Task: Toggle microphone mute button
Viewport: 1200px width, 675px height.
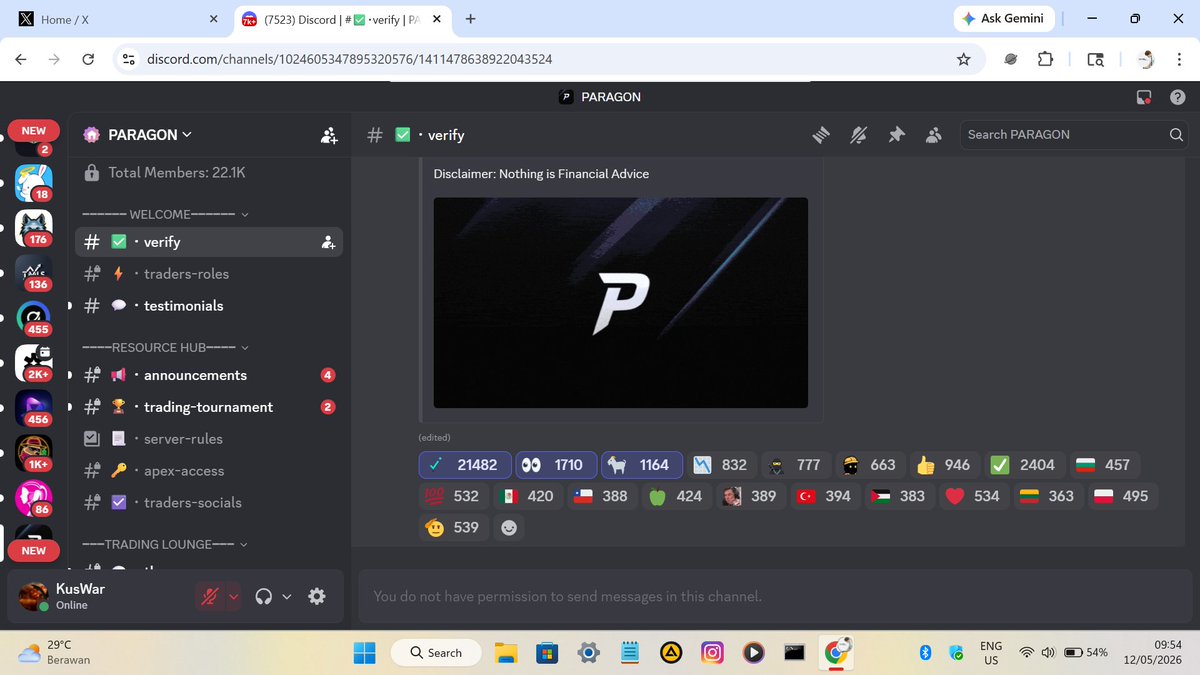Action: click(x=211, y=596)
